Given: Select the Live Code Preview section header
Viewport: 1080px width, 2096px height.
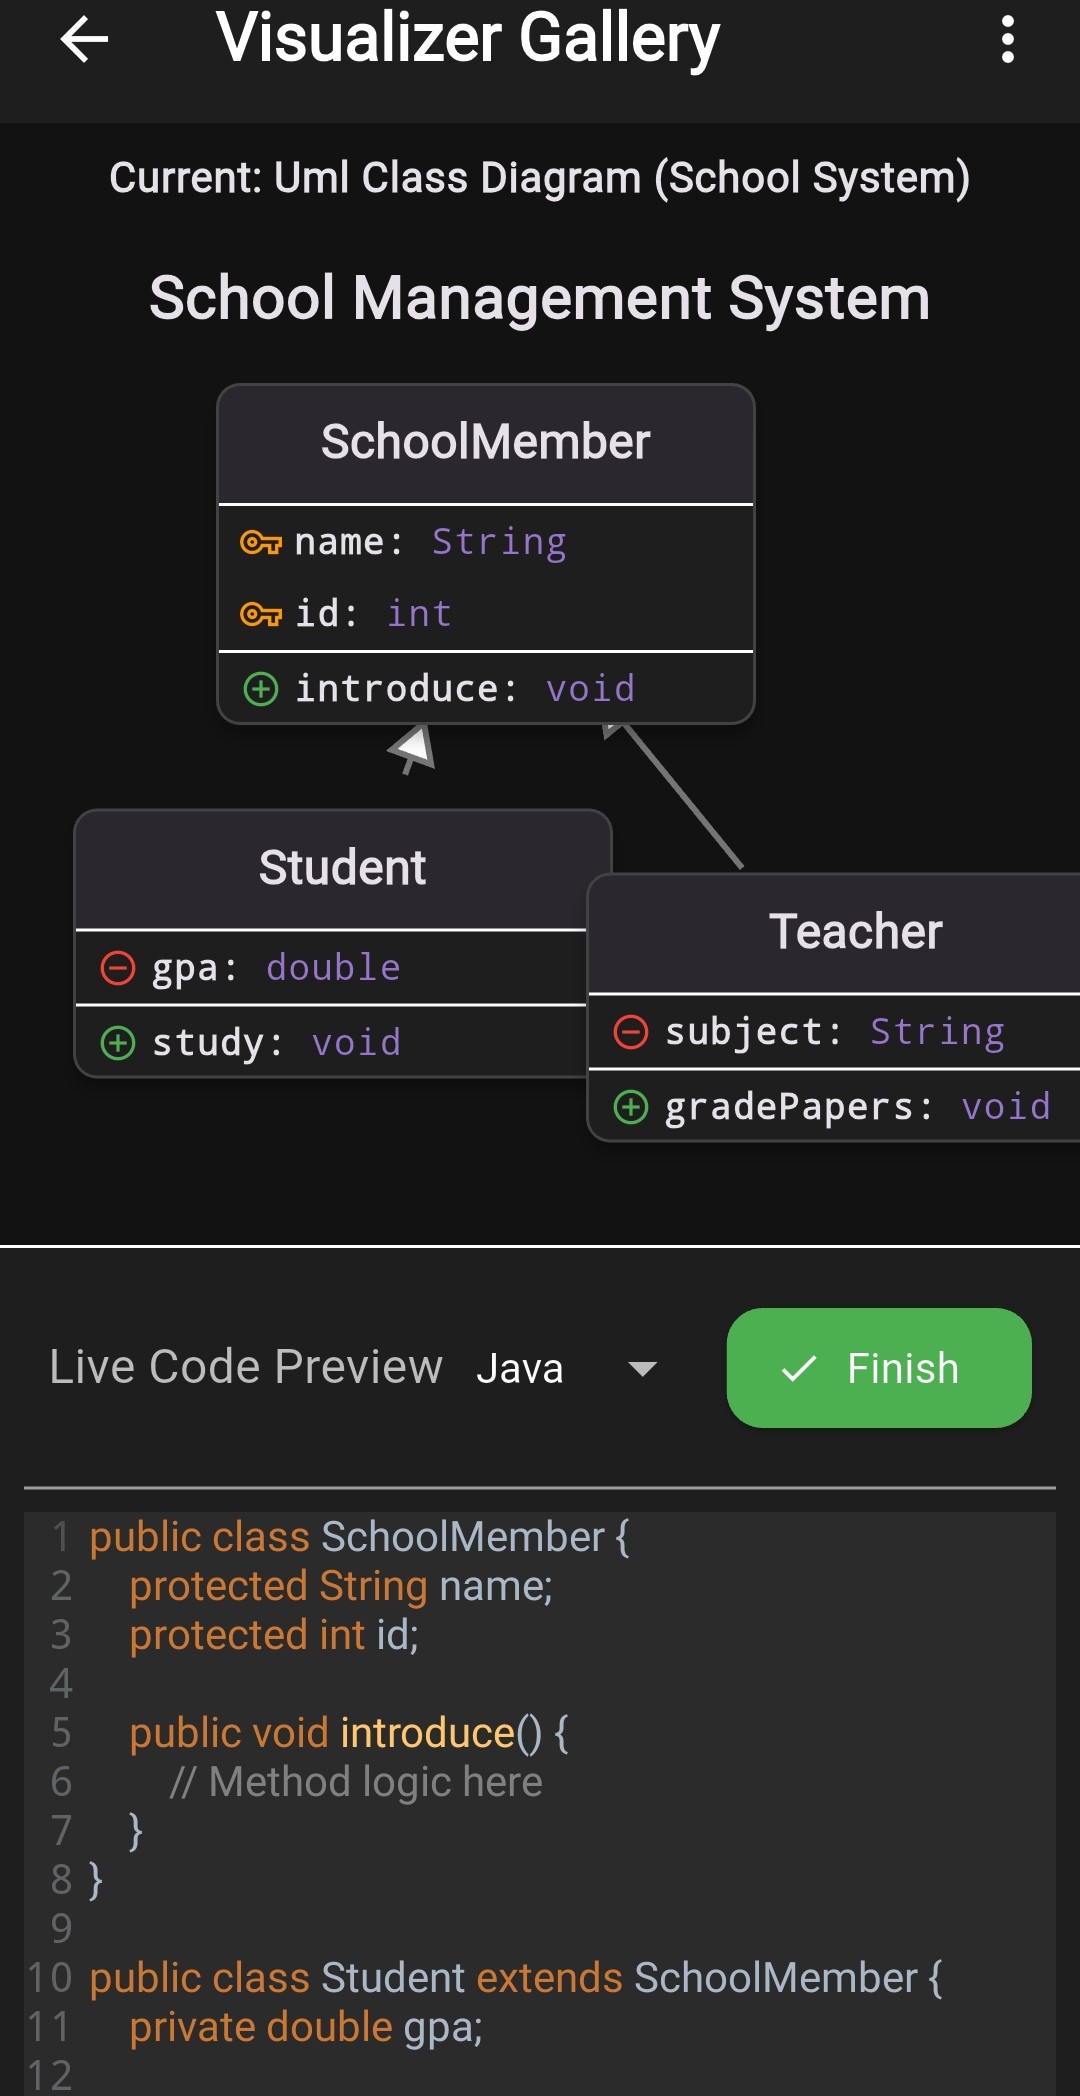Looking at the screenshot, I should coord(245,1366).
